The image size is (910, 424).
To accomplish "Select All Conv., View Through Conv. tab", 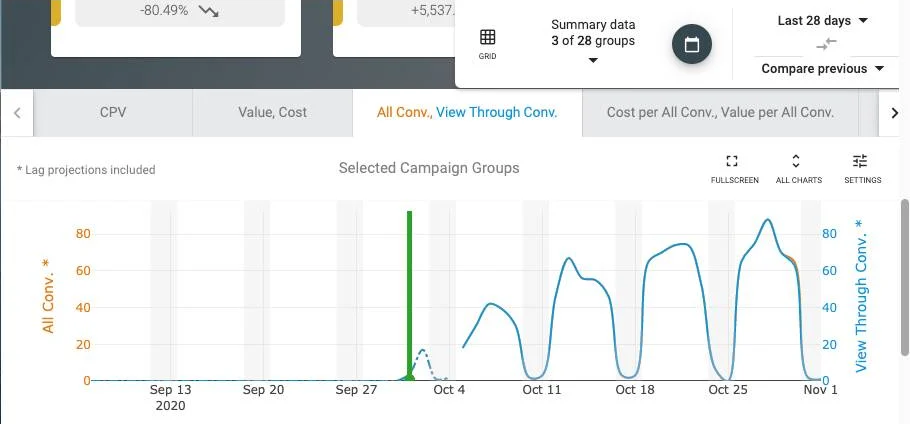I will [467, 113].
